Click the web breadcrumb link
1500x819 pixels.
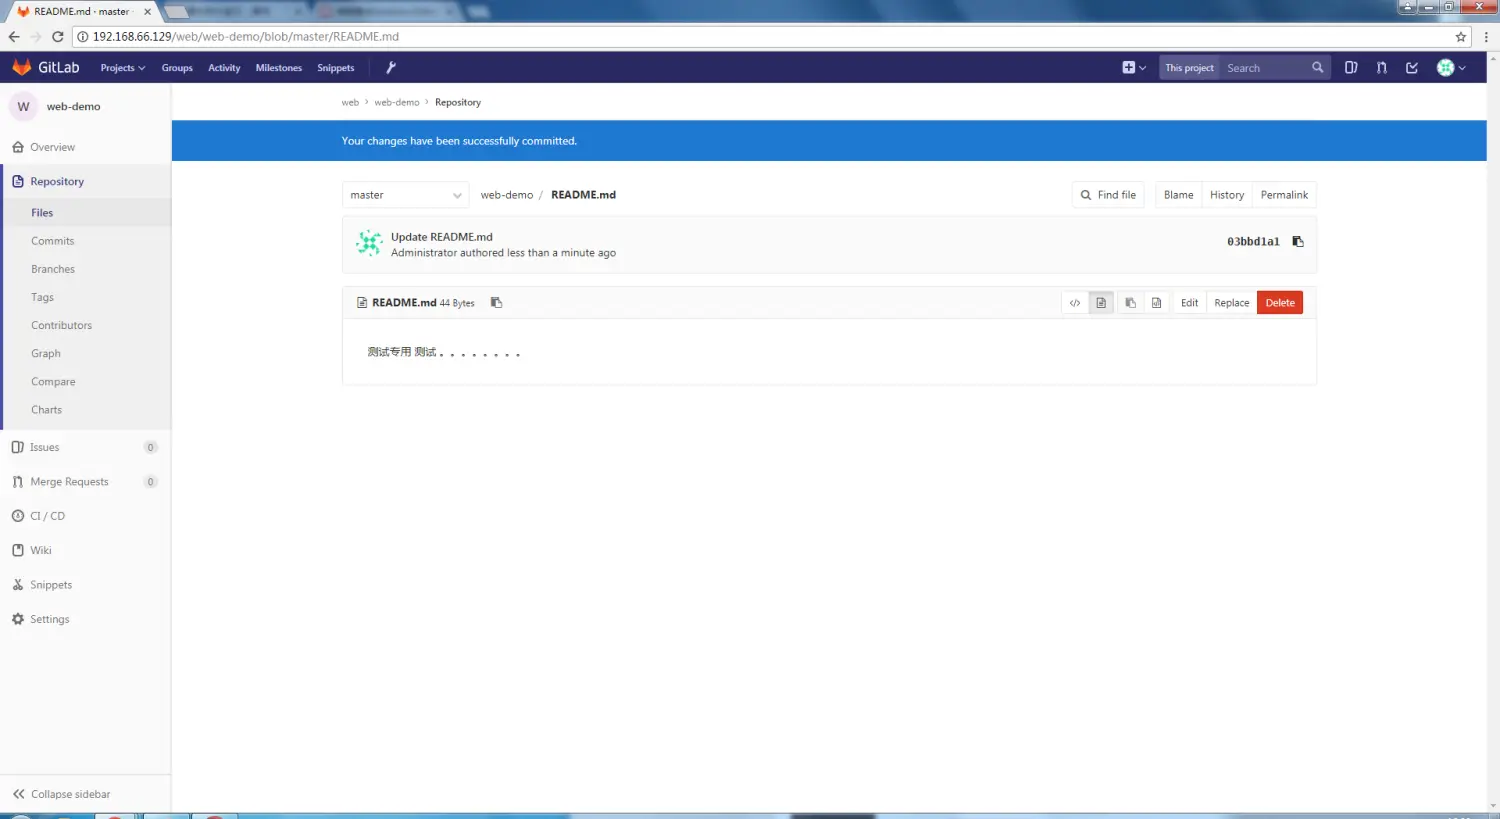[x=350, y=102]
